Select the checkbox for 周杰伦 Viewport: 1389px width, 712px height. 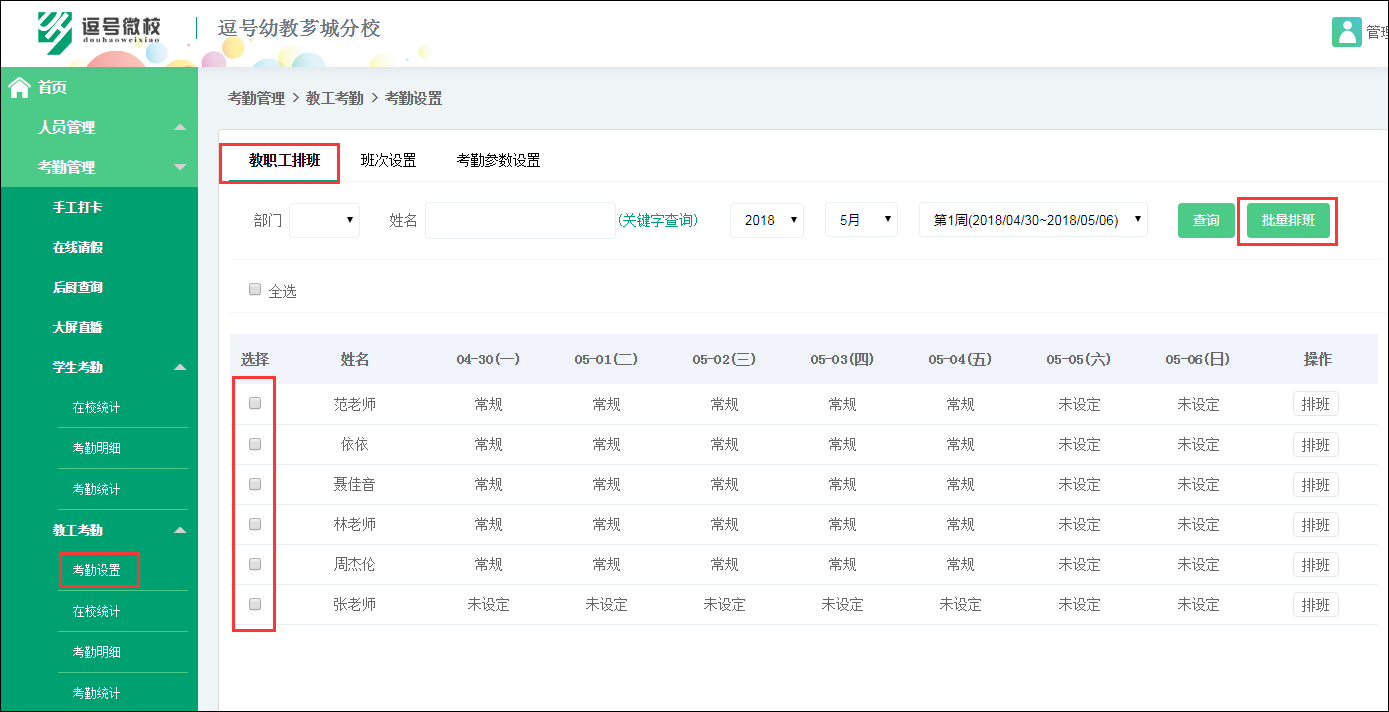[x=254, y=564]
